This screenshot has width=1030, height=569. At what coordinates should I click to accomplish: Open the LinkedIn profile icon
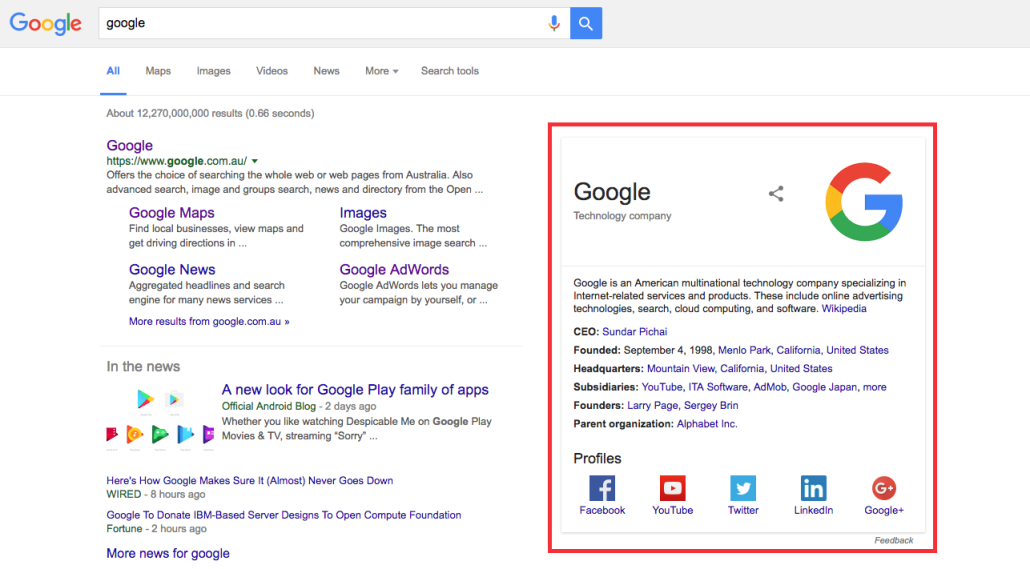point(813,488)
